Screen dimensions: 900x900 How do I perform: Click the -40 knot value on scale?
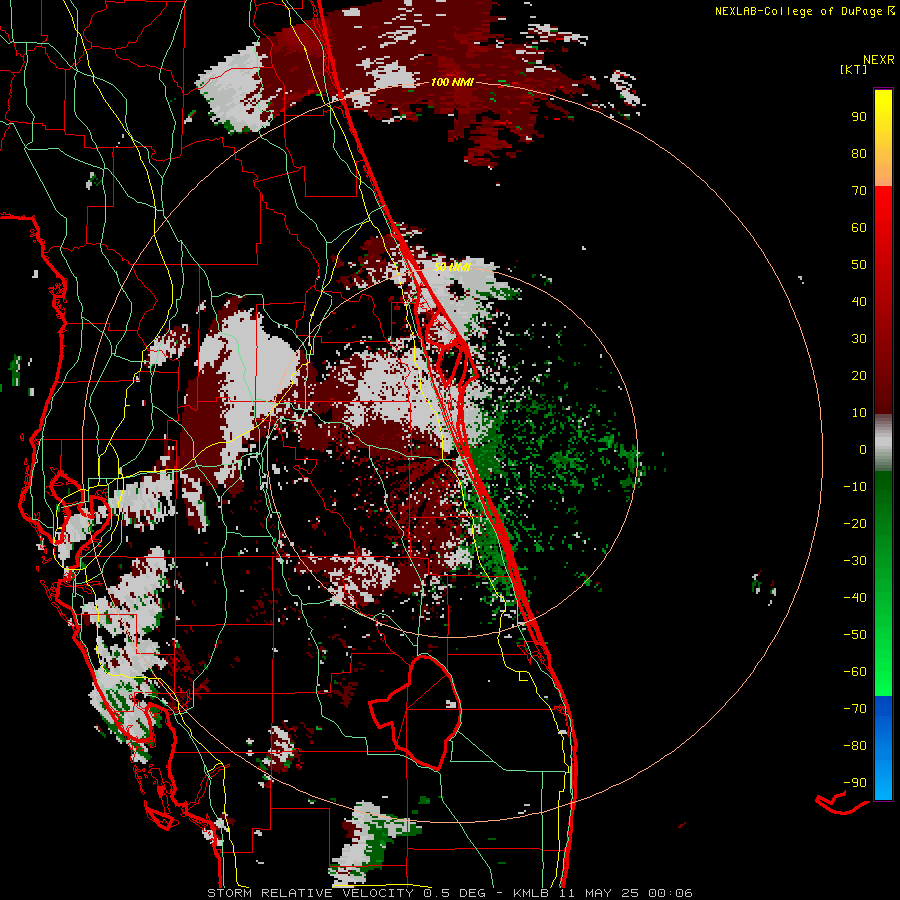[x=855, y=598]
